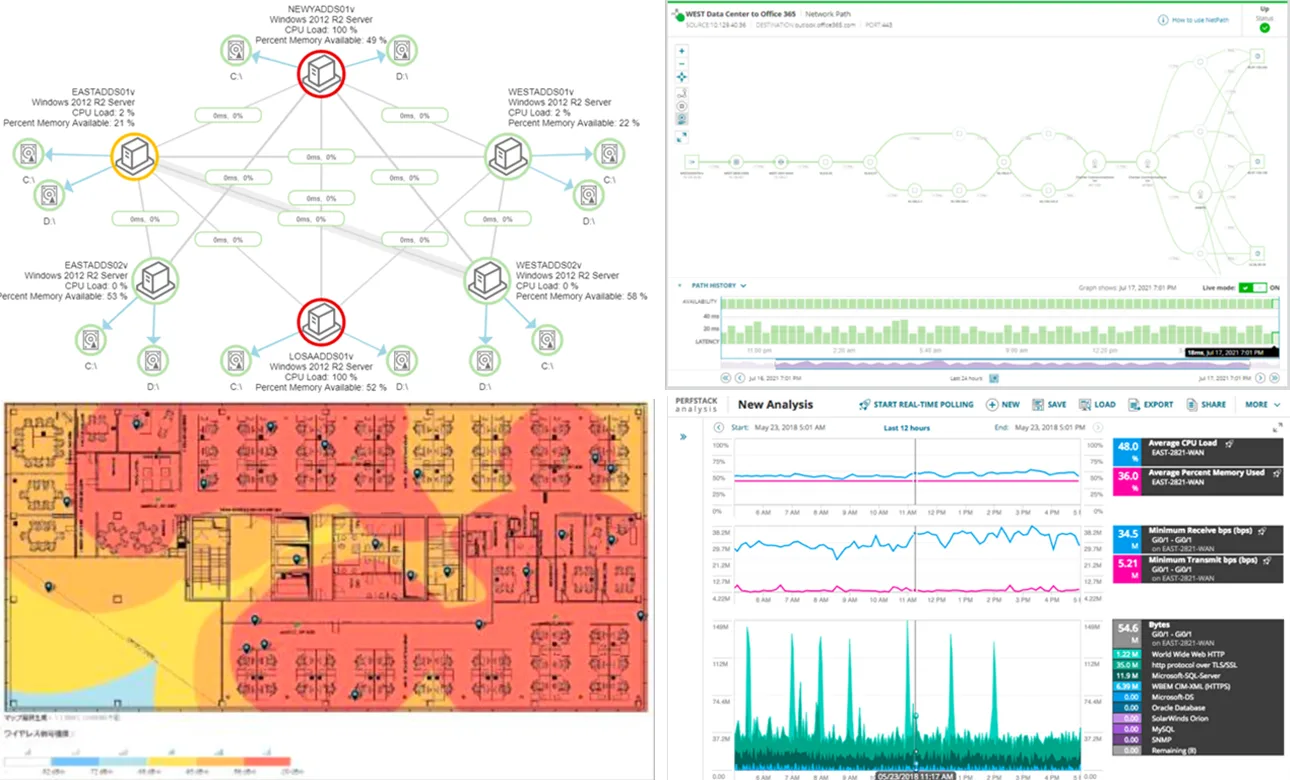
Task: Open the Last 24 hours calendar icon
Action: (x=993, y=378)
